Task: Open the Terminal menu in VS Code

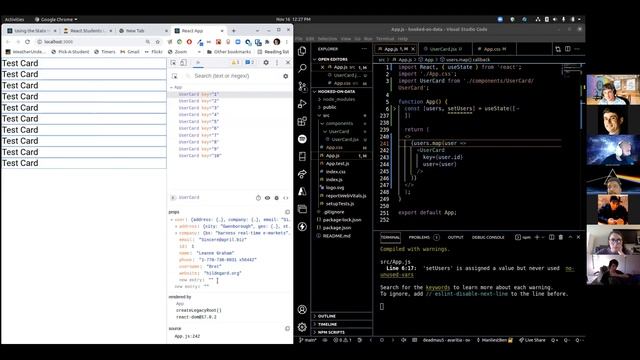Action: [x=385, y=39]
